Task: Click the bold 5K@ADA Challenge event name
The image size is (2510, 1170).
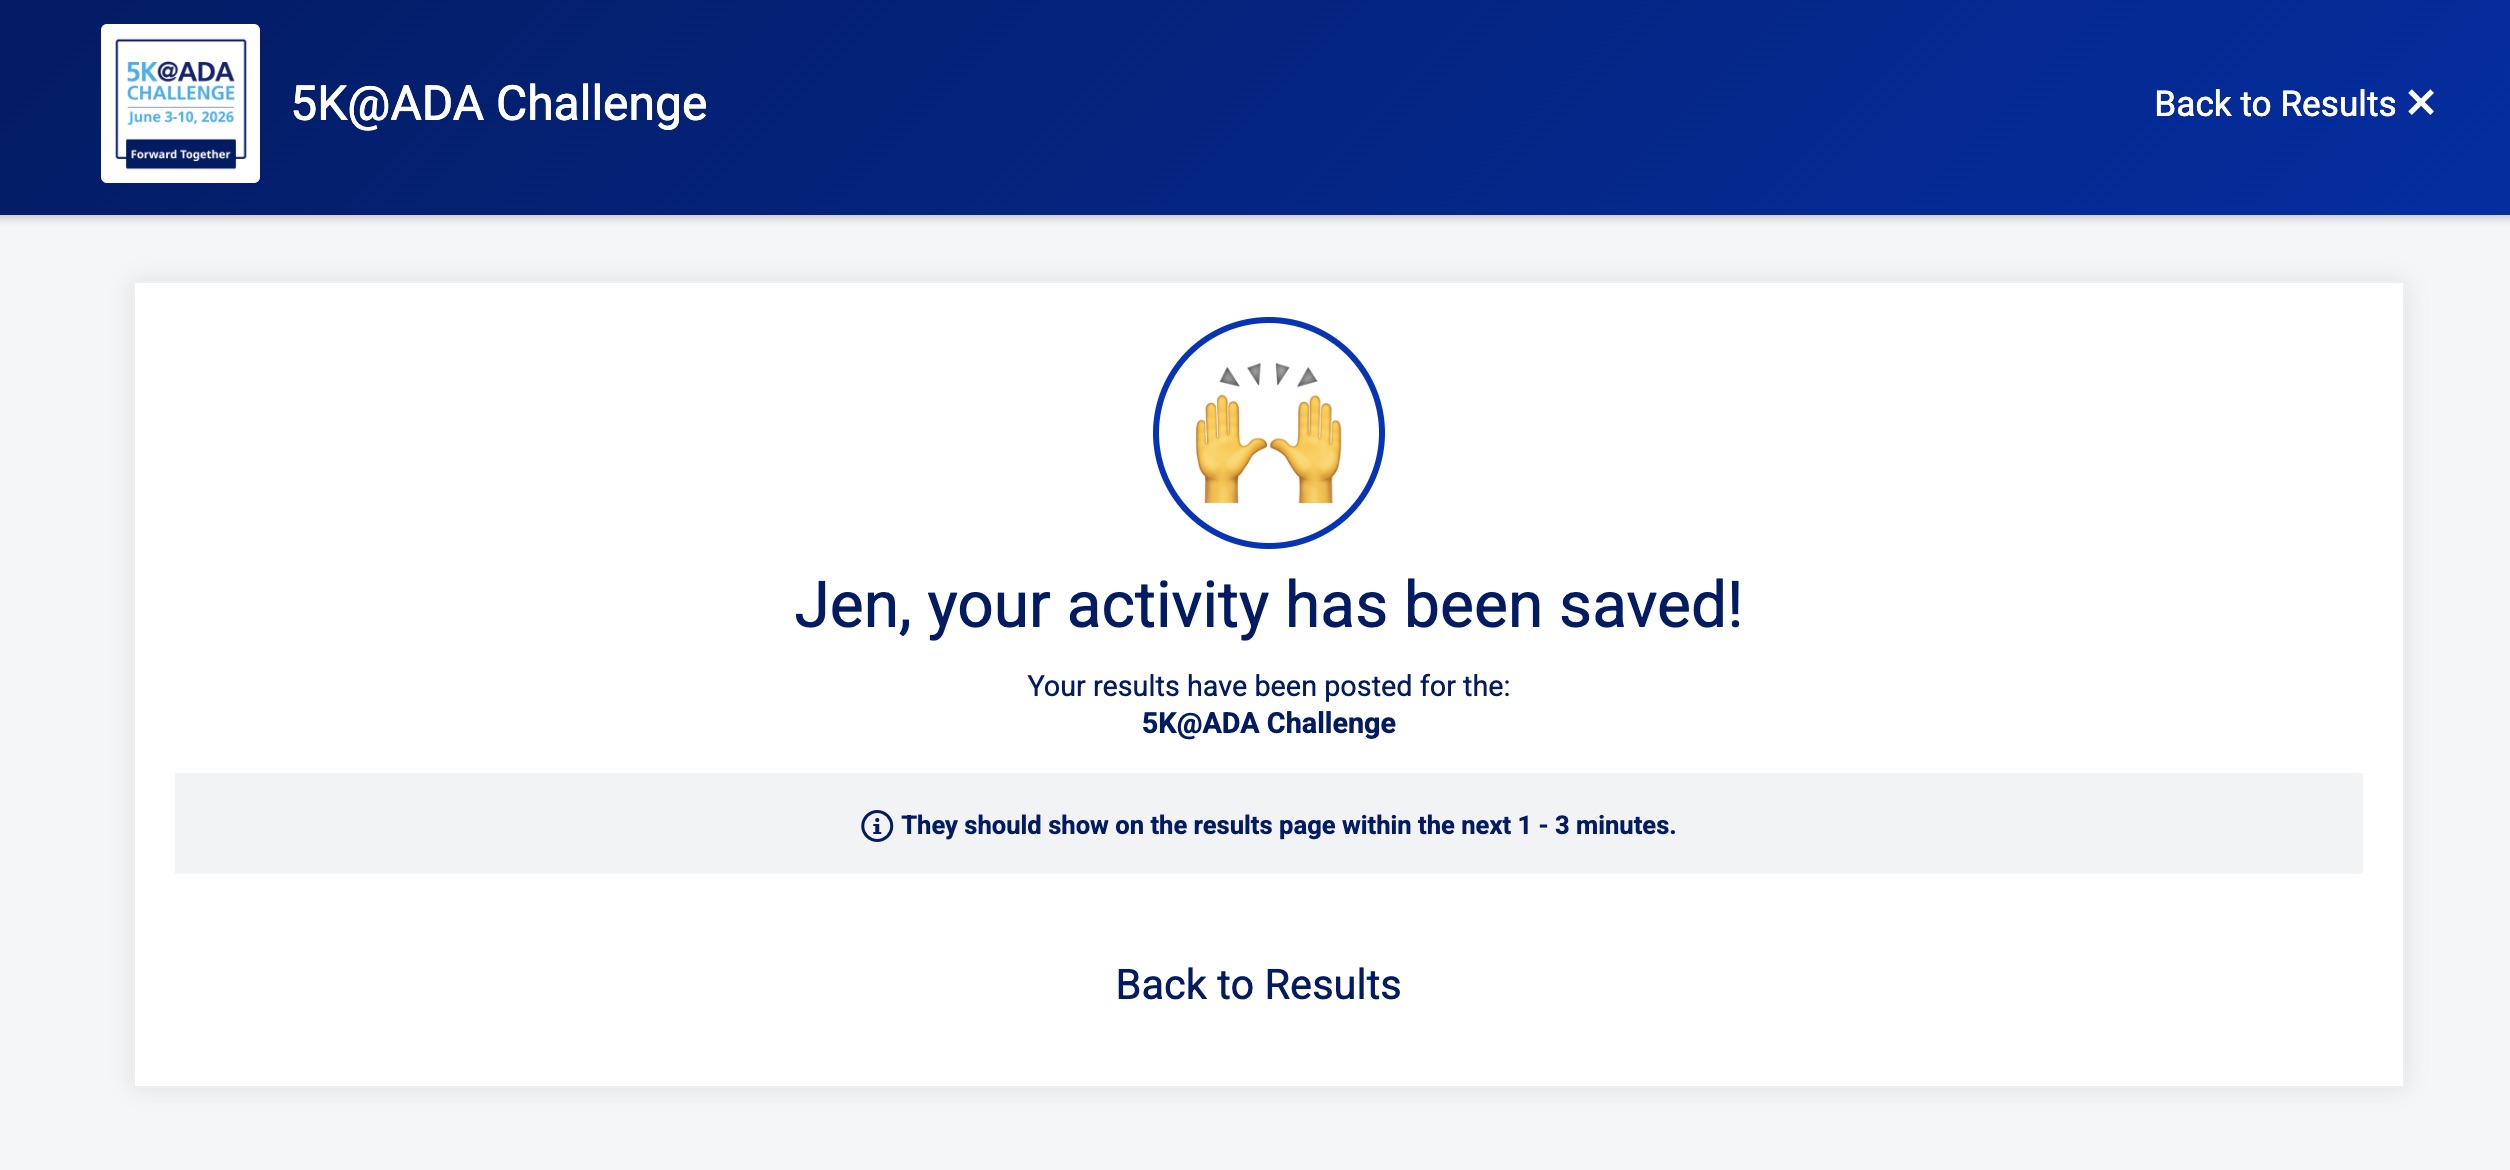Action: [1268, 723]
